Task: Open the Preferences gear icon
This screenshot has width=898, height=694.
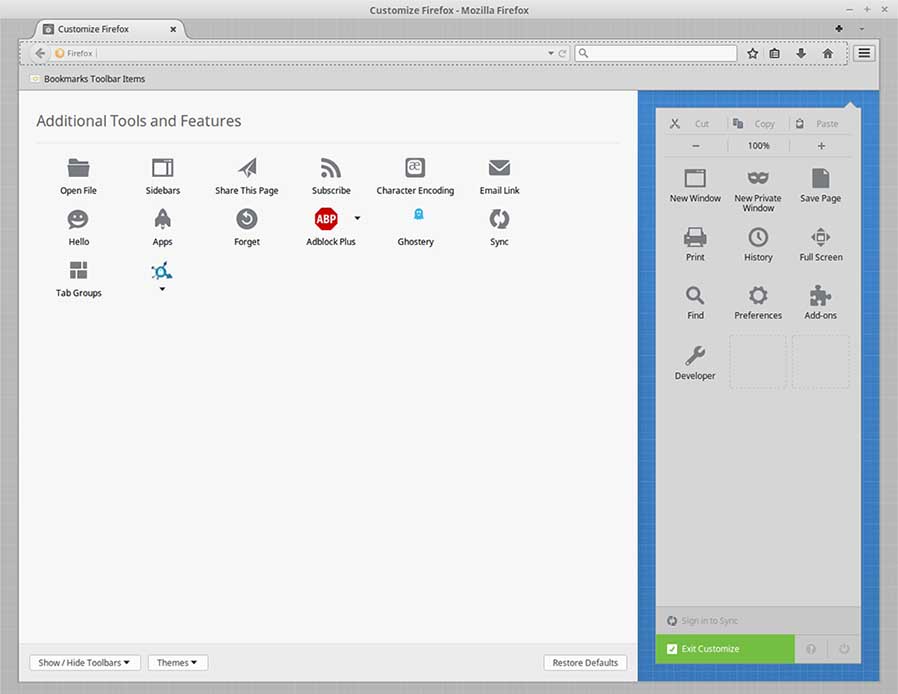Action: [x=758, y=295]
